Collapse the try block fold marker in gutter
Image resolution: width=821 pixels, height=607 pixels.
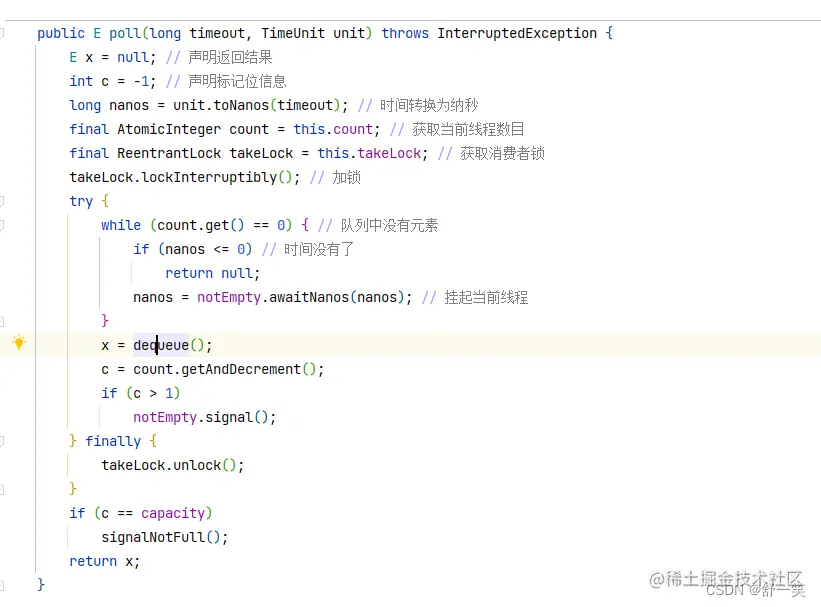(2, 201)
